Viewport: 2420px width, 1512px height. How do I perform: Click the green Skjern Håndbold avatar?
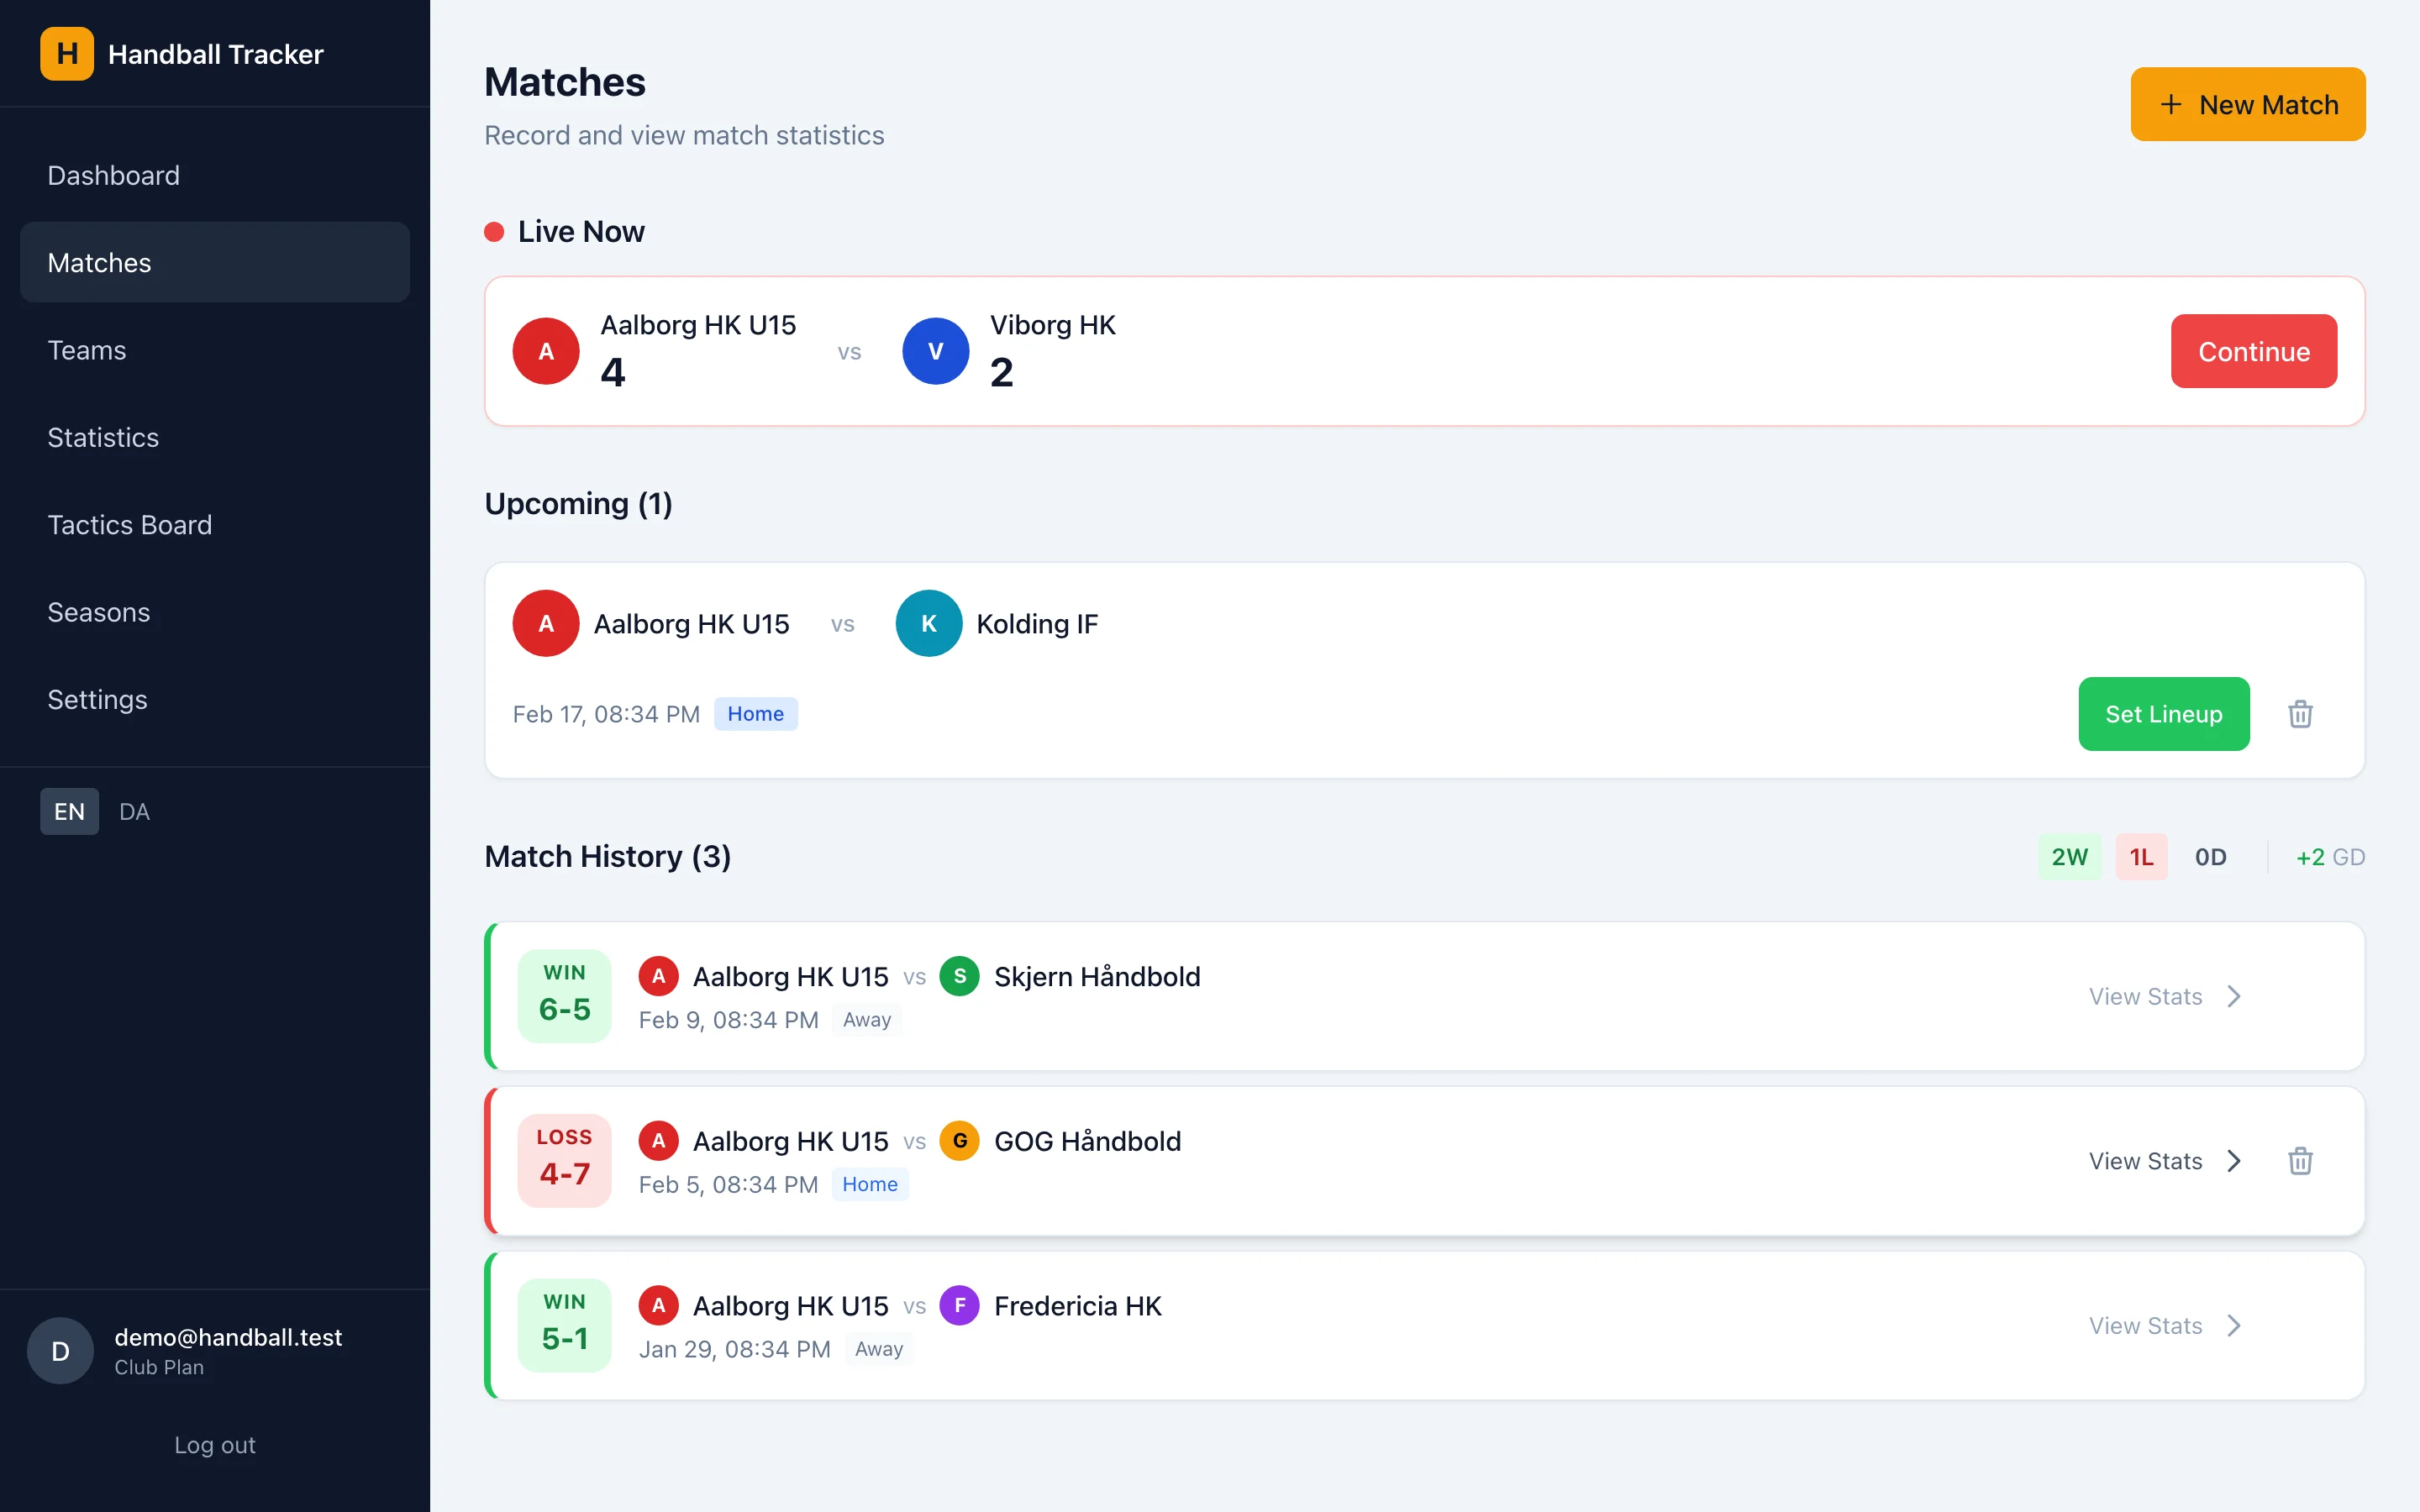coord(959,976)
